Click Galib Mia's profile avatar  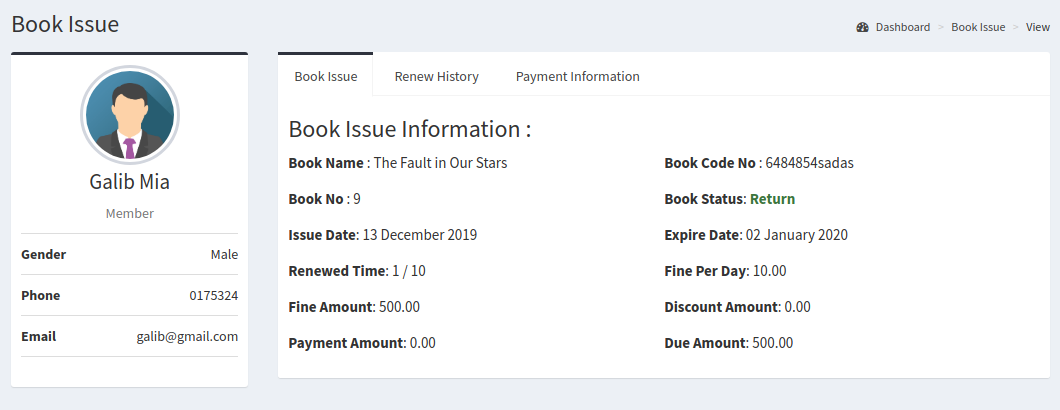130,115
